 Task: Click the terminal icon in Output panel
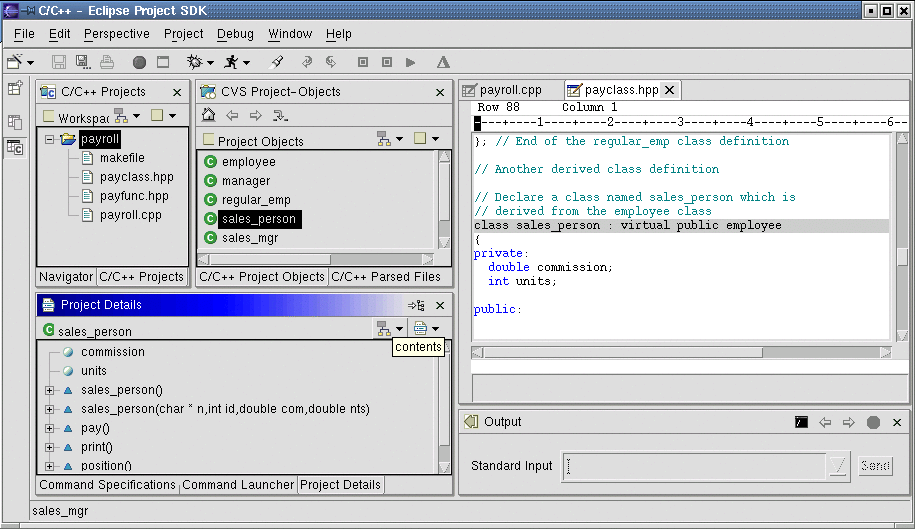801,422
